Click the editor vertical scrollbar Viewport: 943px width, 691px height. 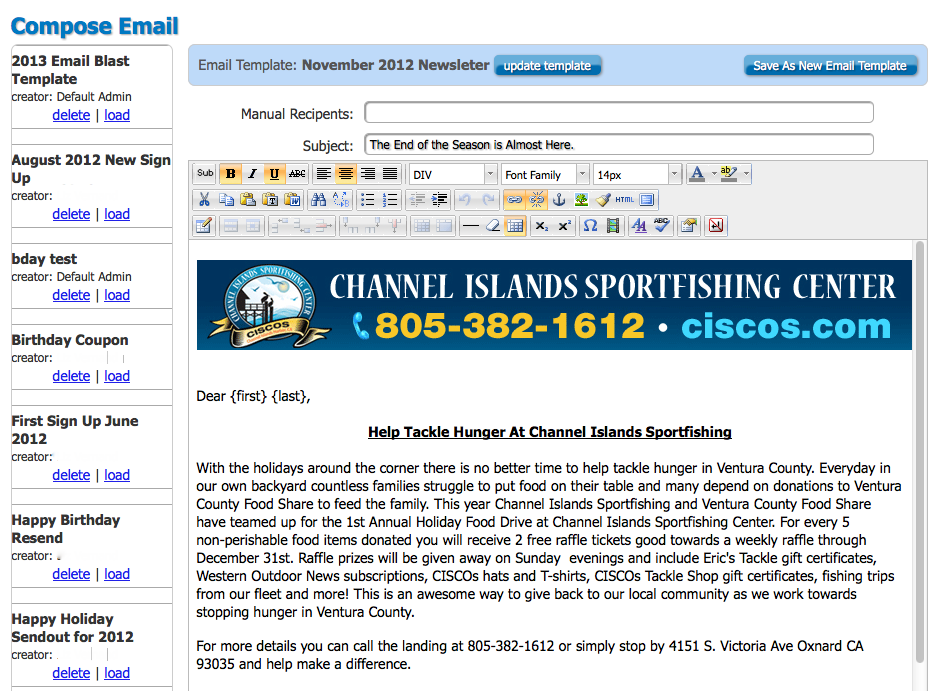(920, 451)
